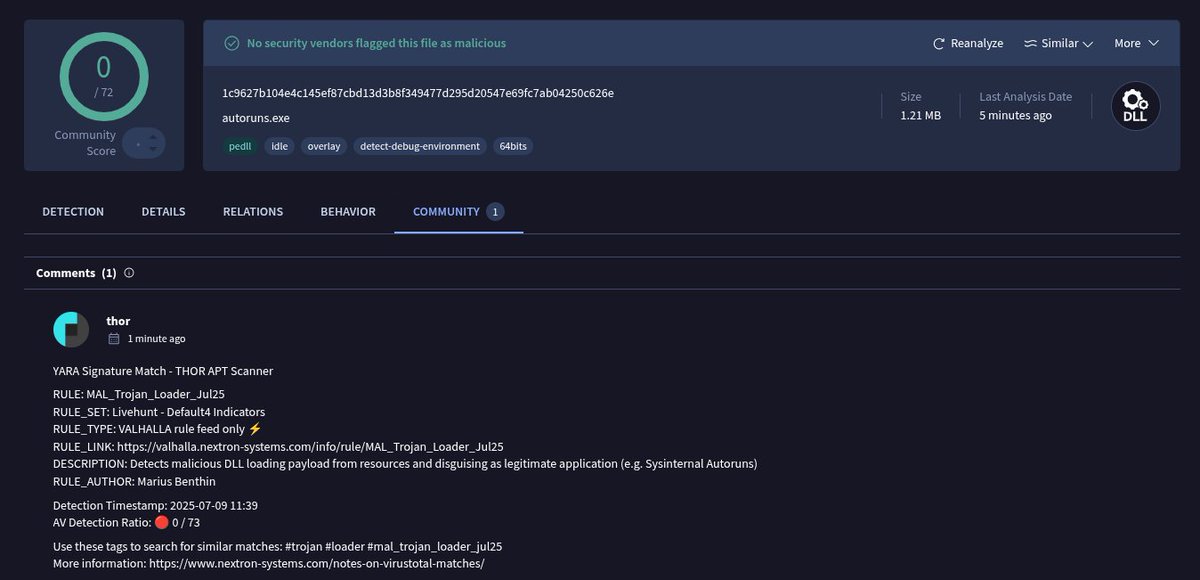
Task: Click the DLL file type icon
Action: [x=1135, y=106]
